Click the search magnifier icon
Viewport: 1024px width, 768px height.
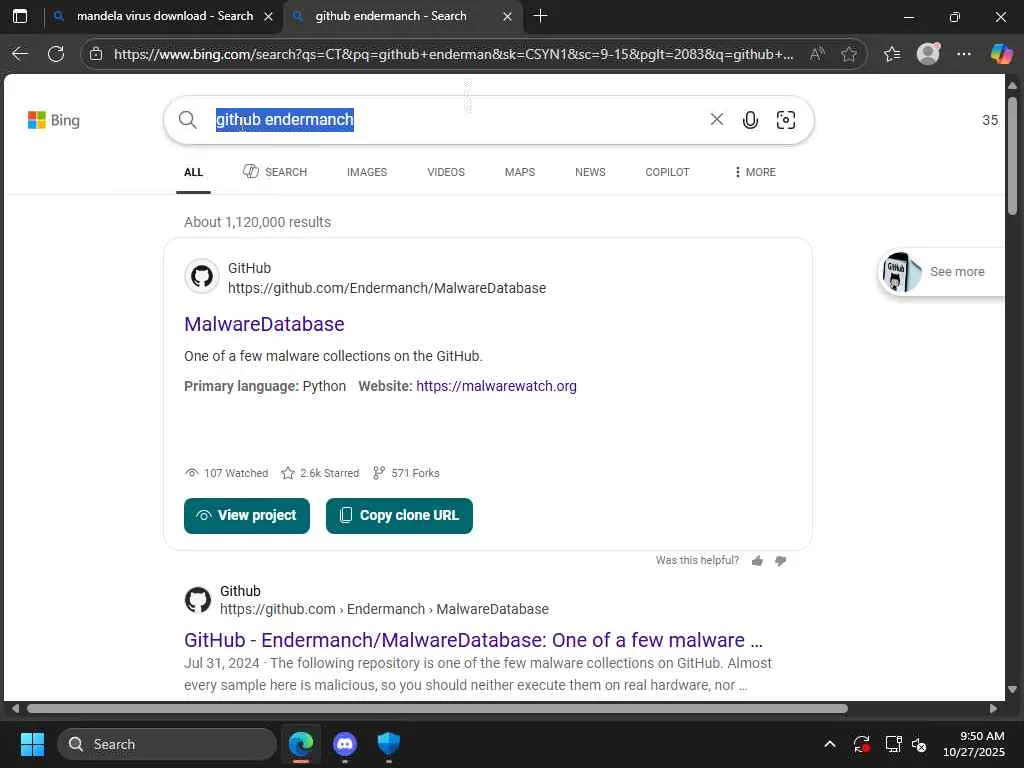[187, 120]
